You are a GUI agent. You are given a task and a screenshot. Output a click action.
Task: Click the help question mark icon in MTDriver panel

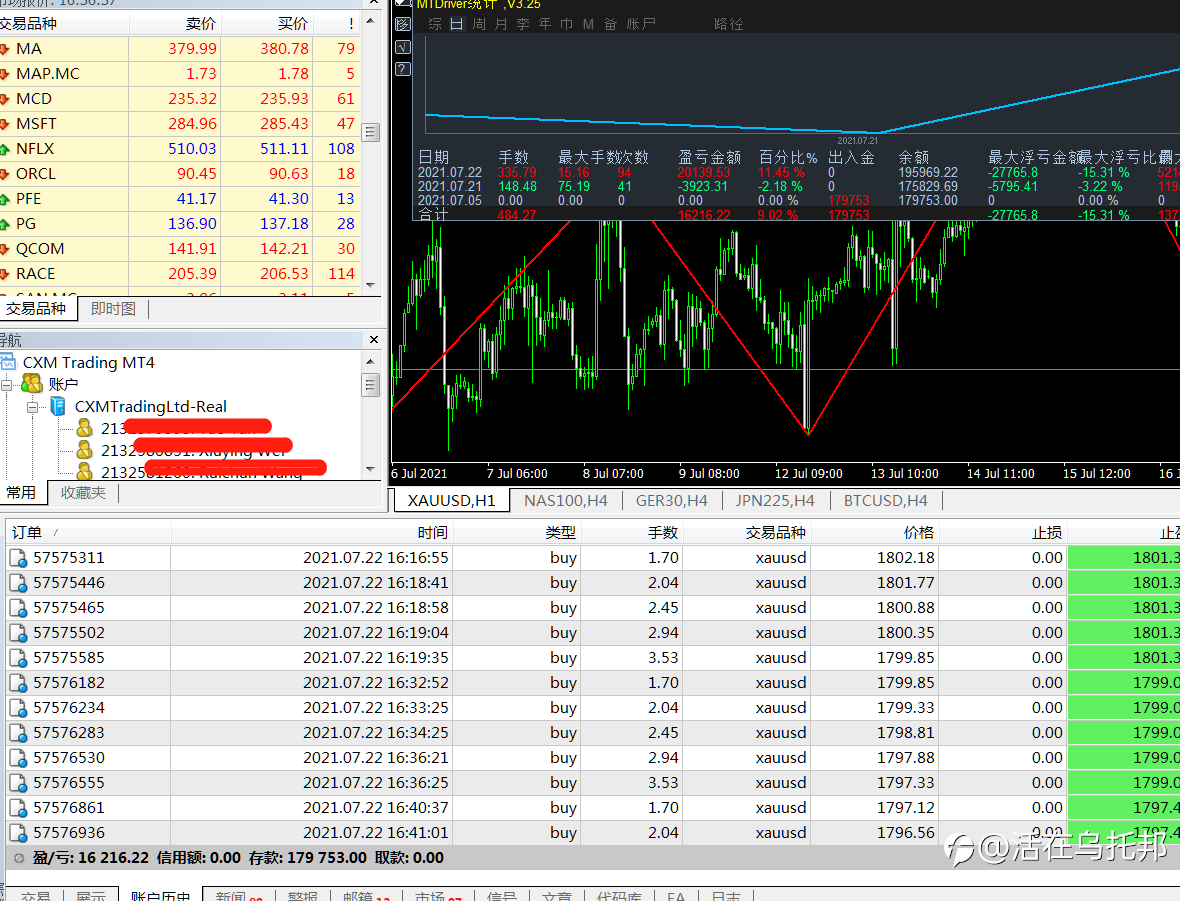(402, 69)
